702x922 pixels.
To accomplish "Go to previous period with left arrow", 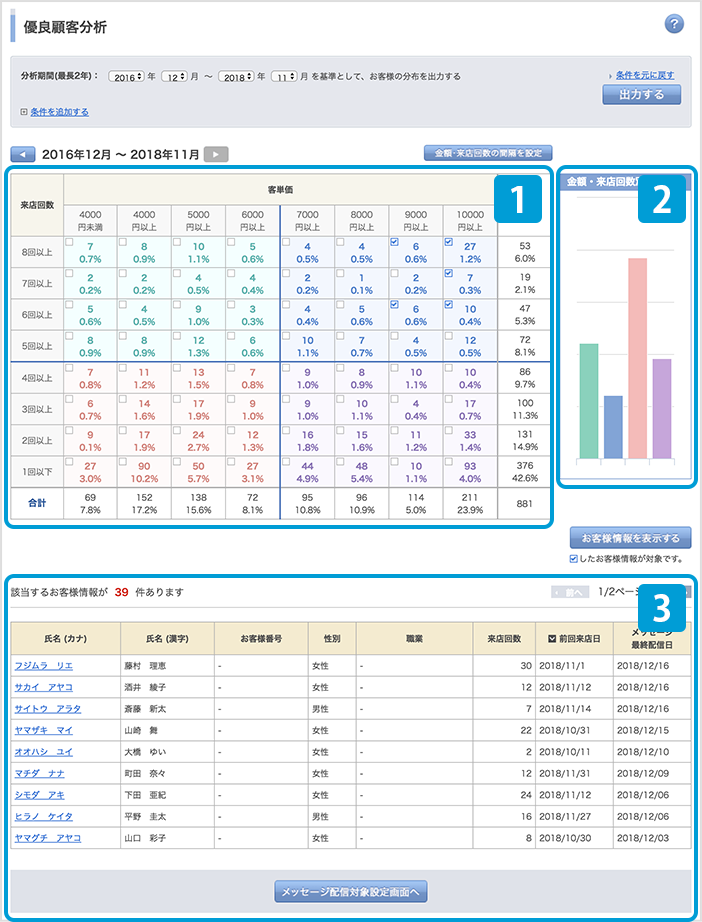I will (x=22, y=155).
